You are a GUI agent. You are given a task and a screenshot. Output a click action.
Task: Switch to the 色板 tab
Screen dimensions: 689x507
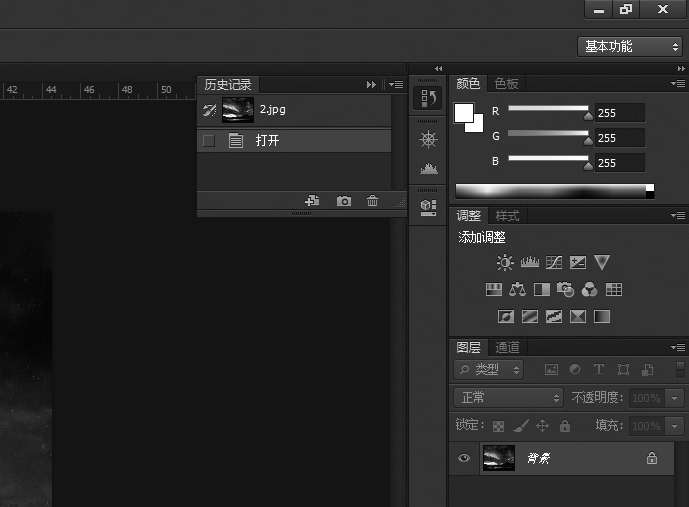point(507,84)
